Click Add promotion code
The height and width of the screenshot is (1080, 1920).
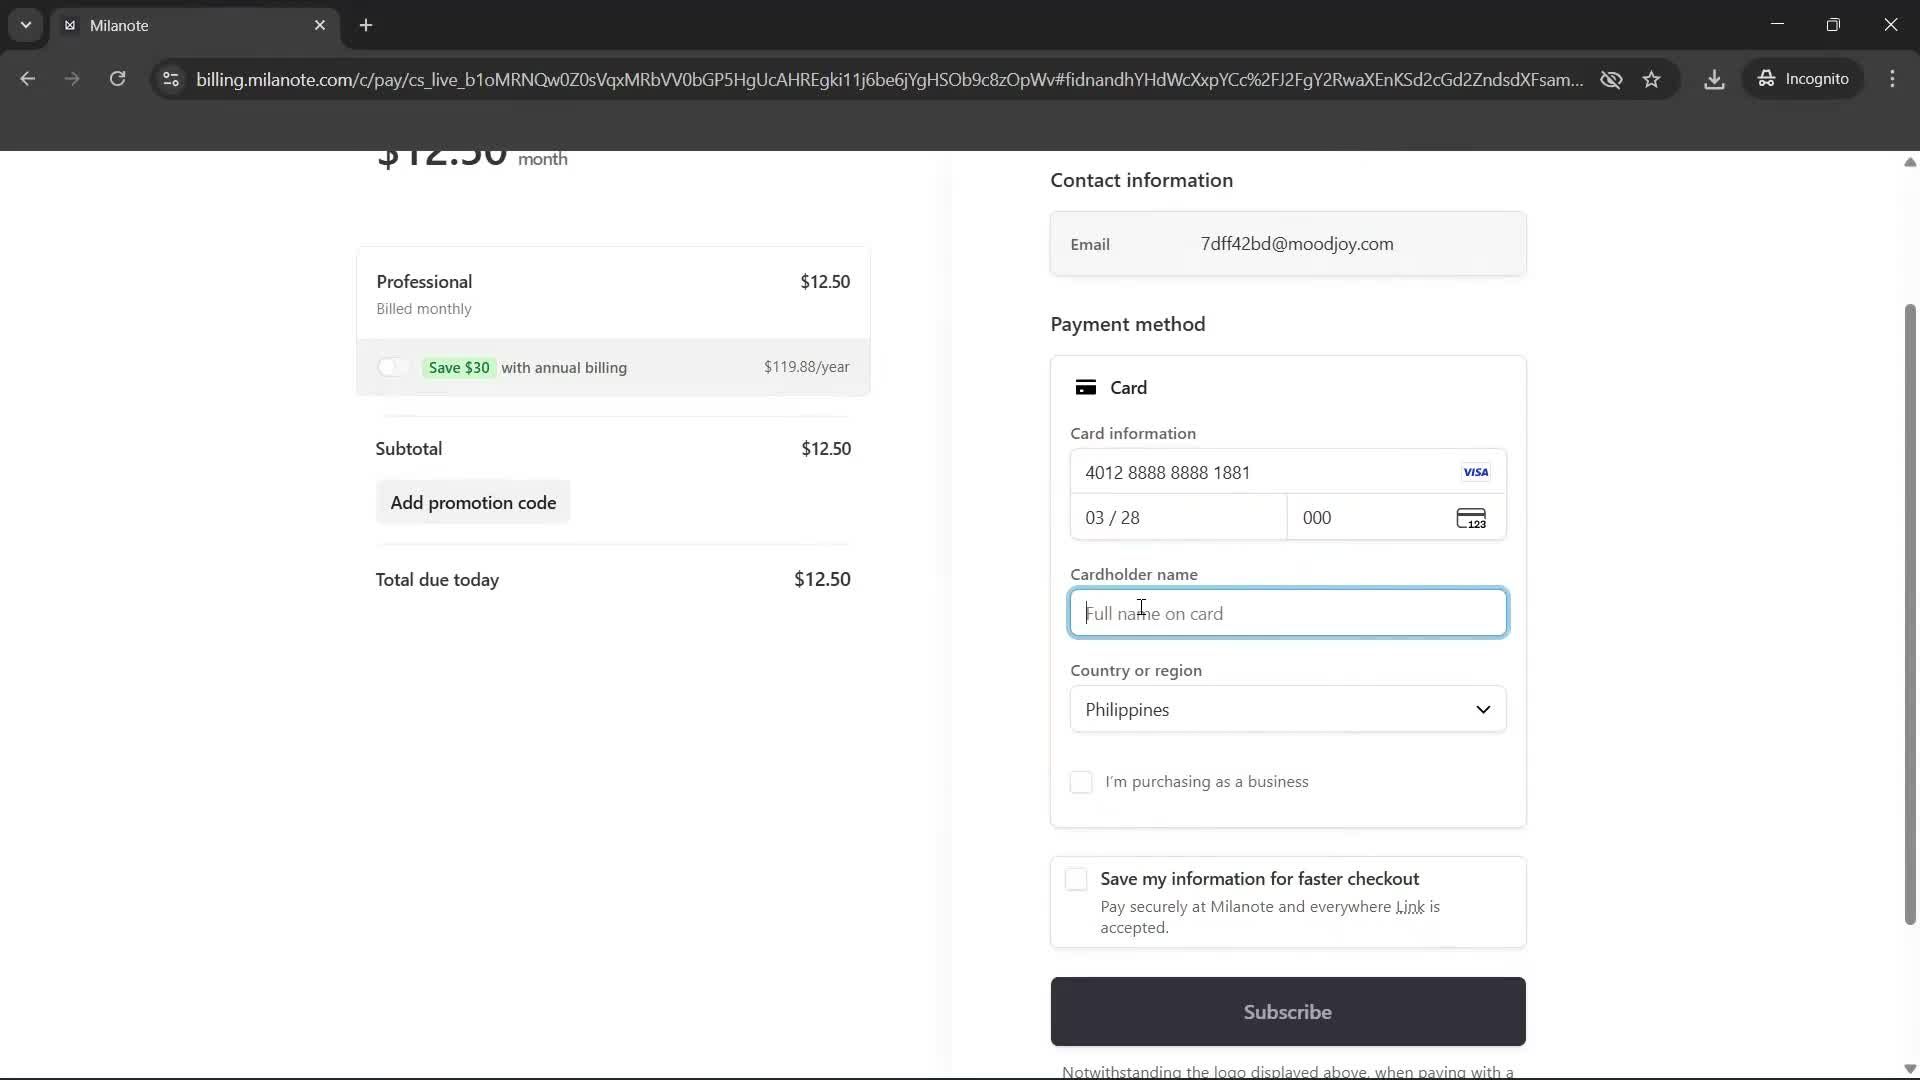click(473, 502)
